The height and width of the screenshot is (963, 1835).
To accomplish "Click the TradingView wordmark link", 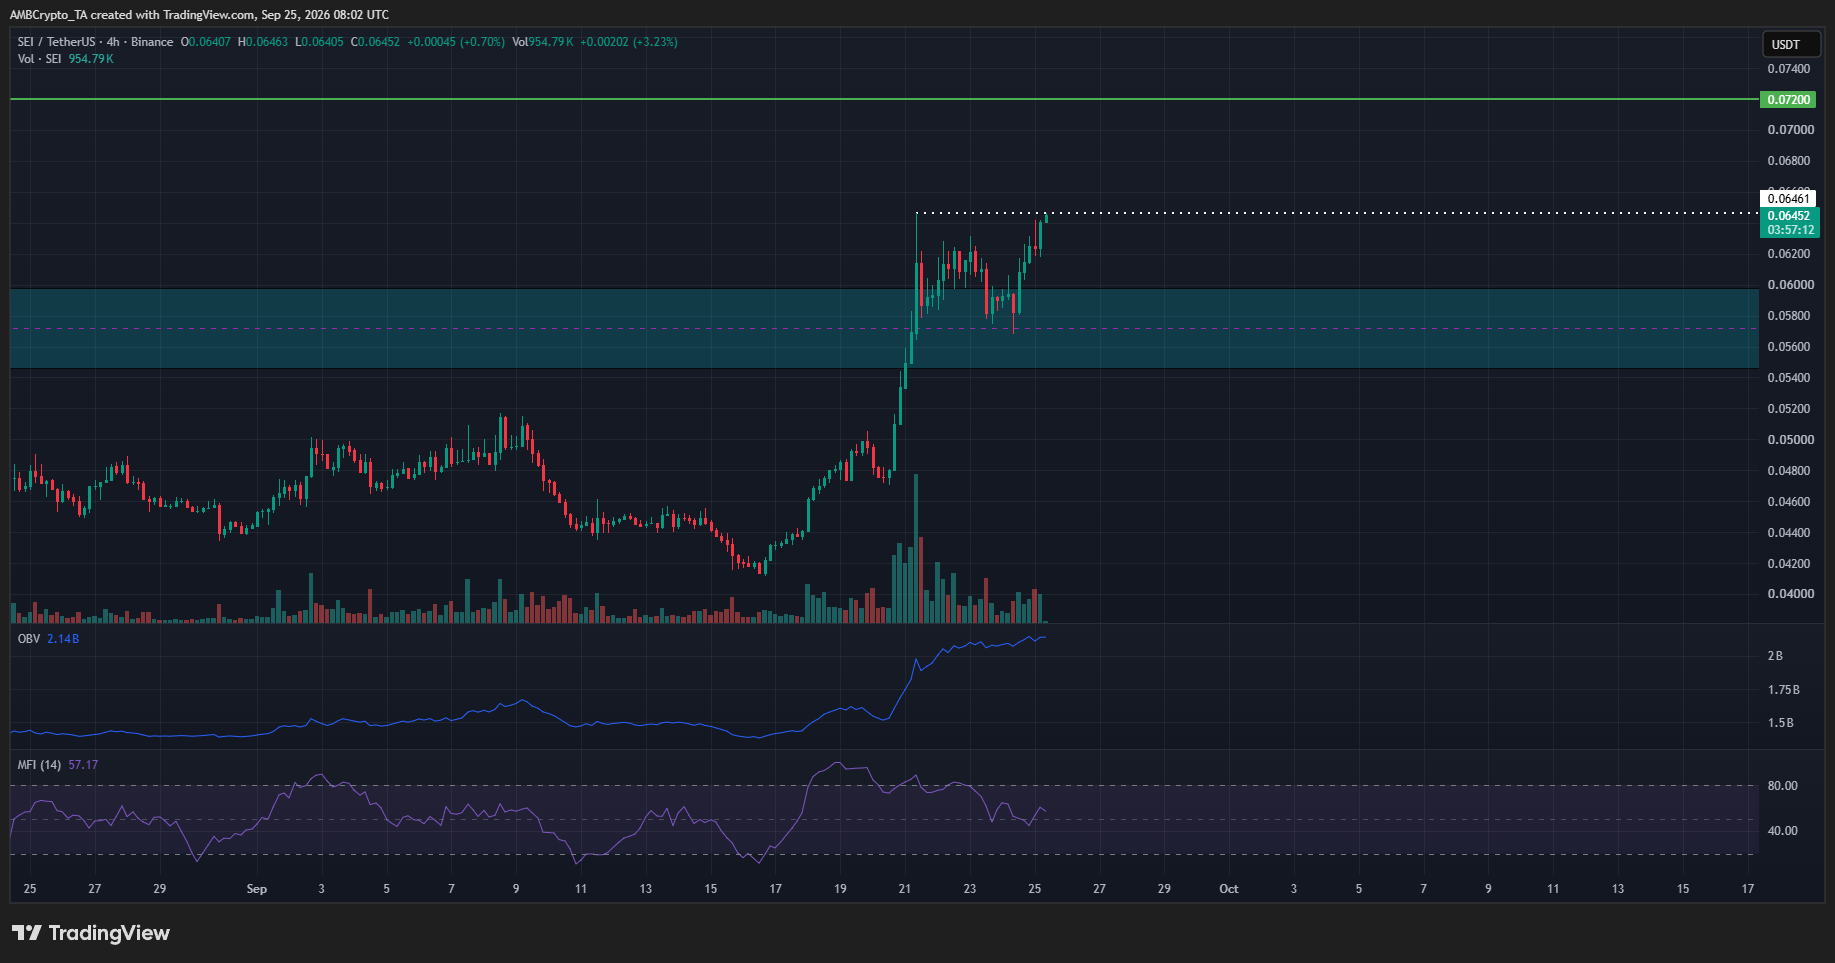I will [109, 933].
